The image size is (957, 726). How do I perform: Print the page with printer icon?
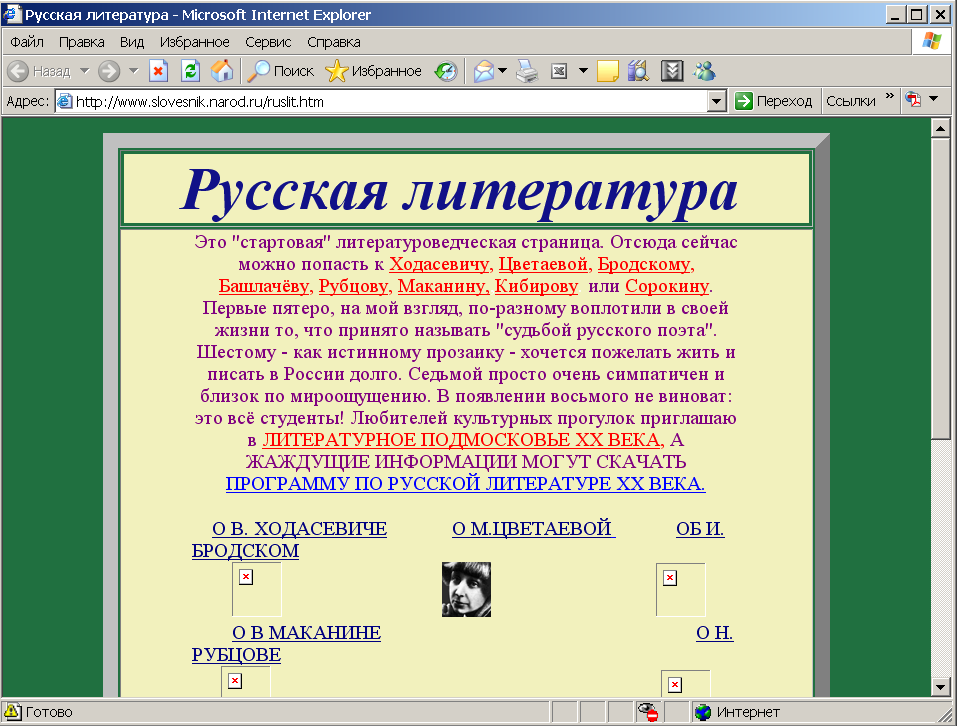click(527, 71)
